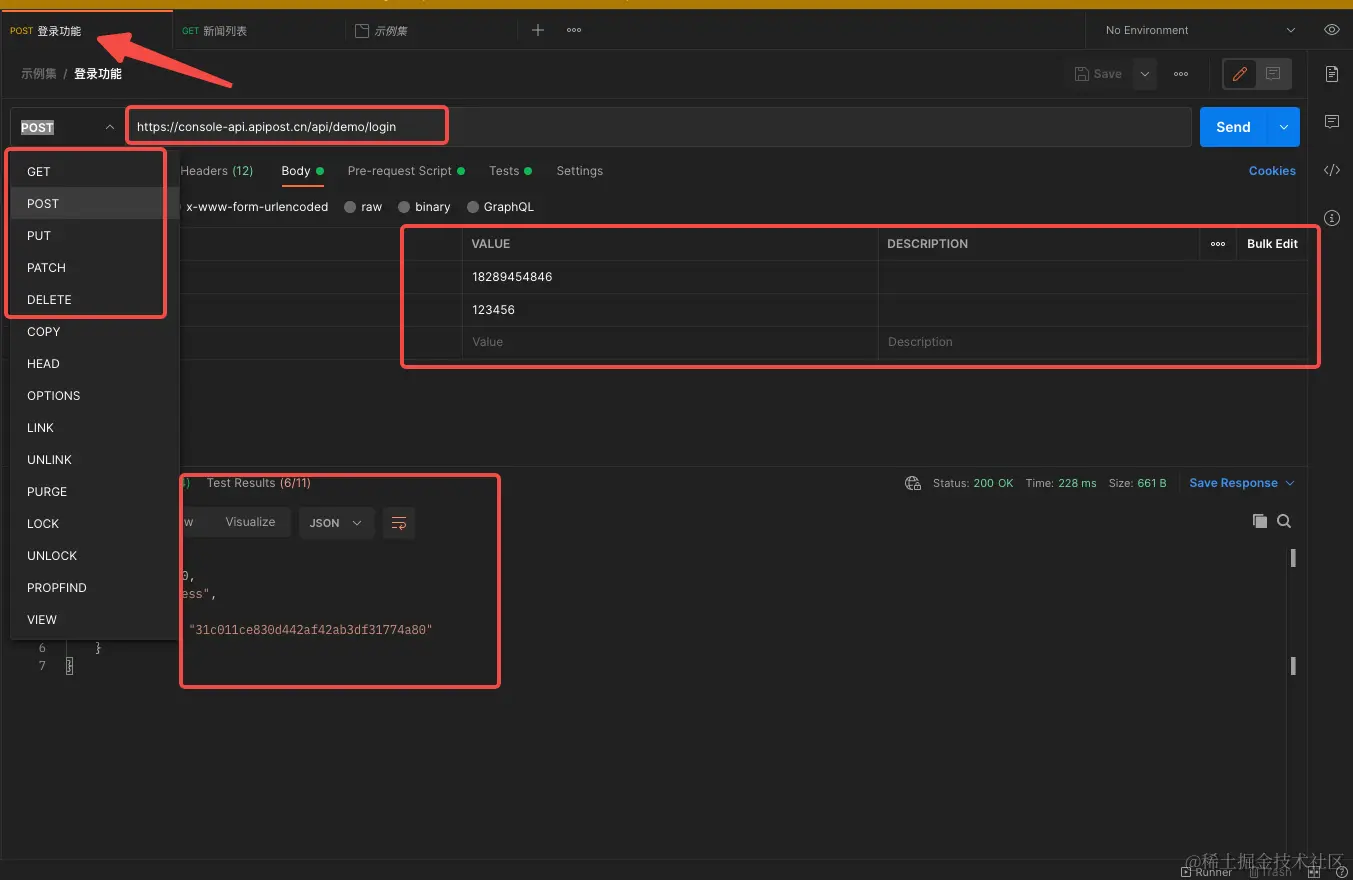
Task: Click the network globe icon beside Status
Action: click(912, 483)
